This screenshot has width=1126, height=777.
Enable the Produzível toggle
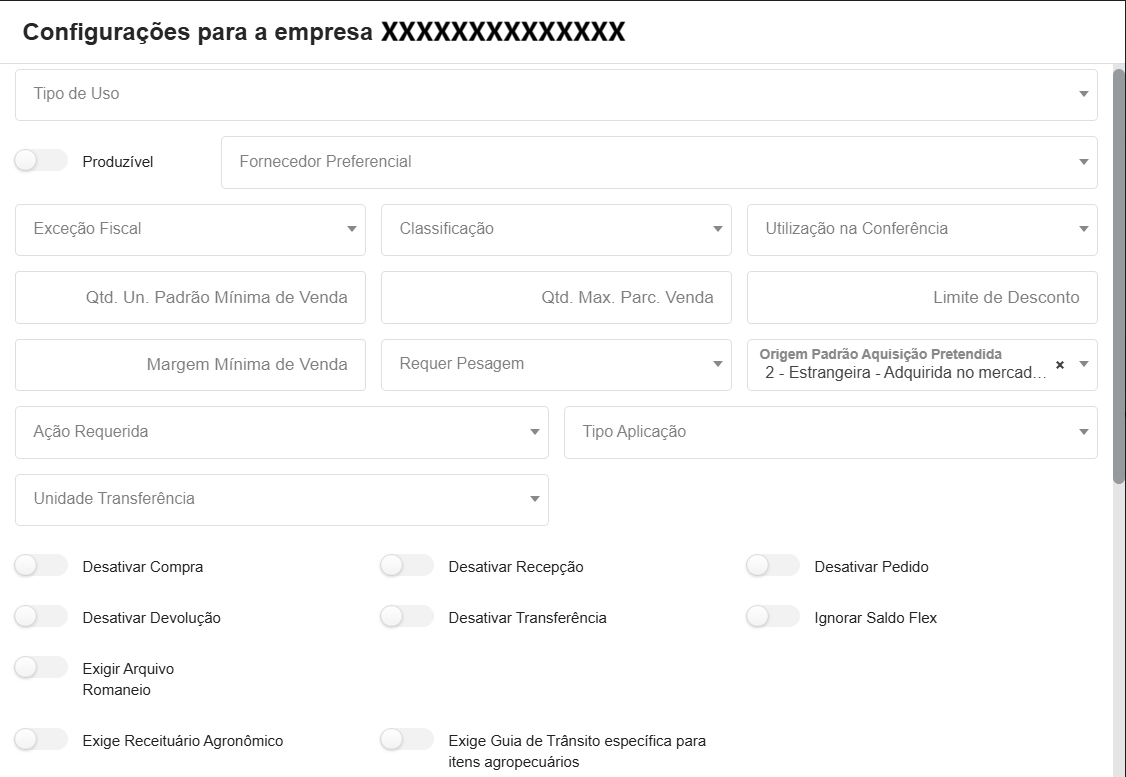pos(41,159)
